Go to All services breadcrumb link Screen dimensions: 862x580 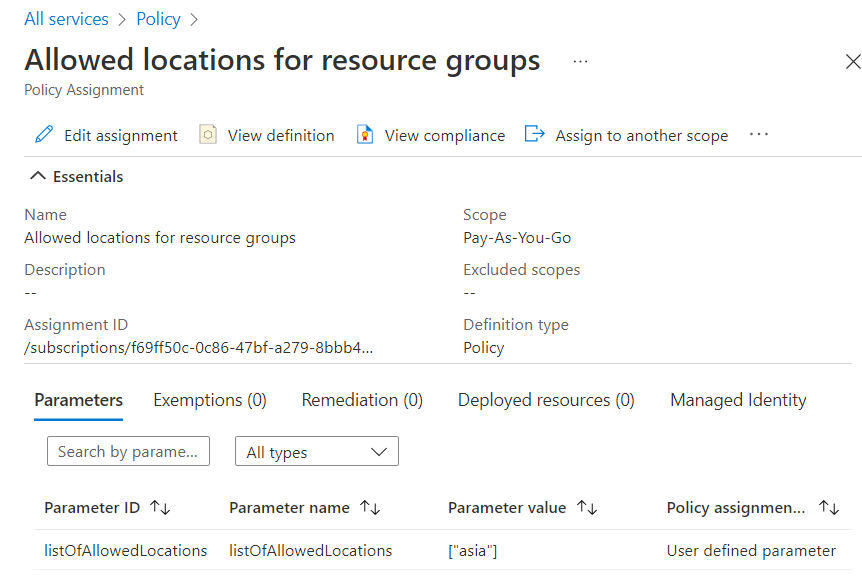pyautogui.click(x=66, y=19)
